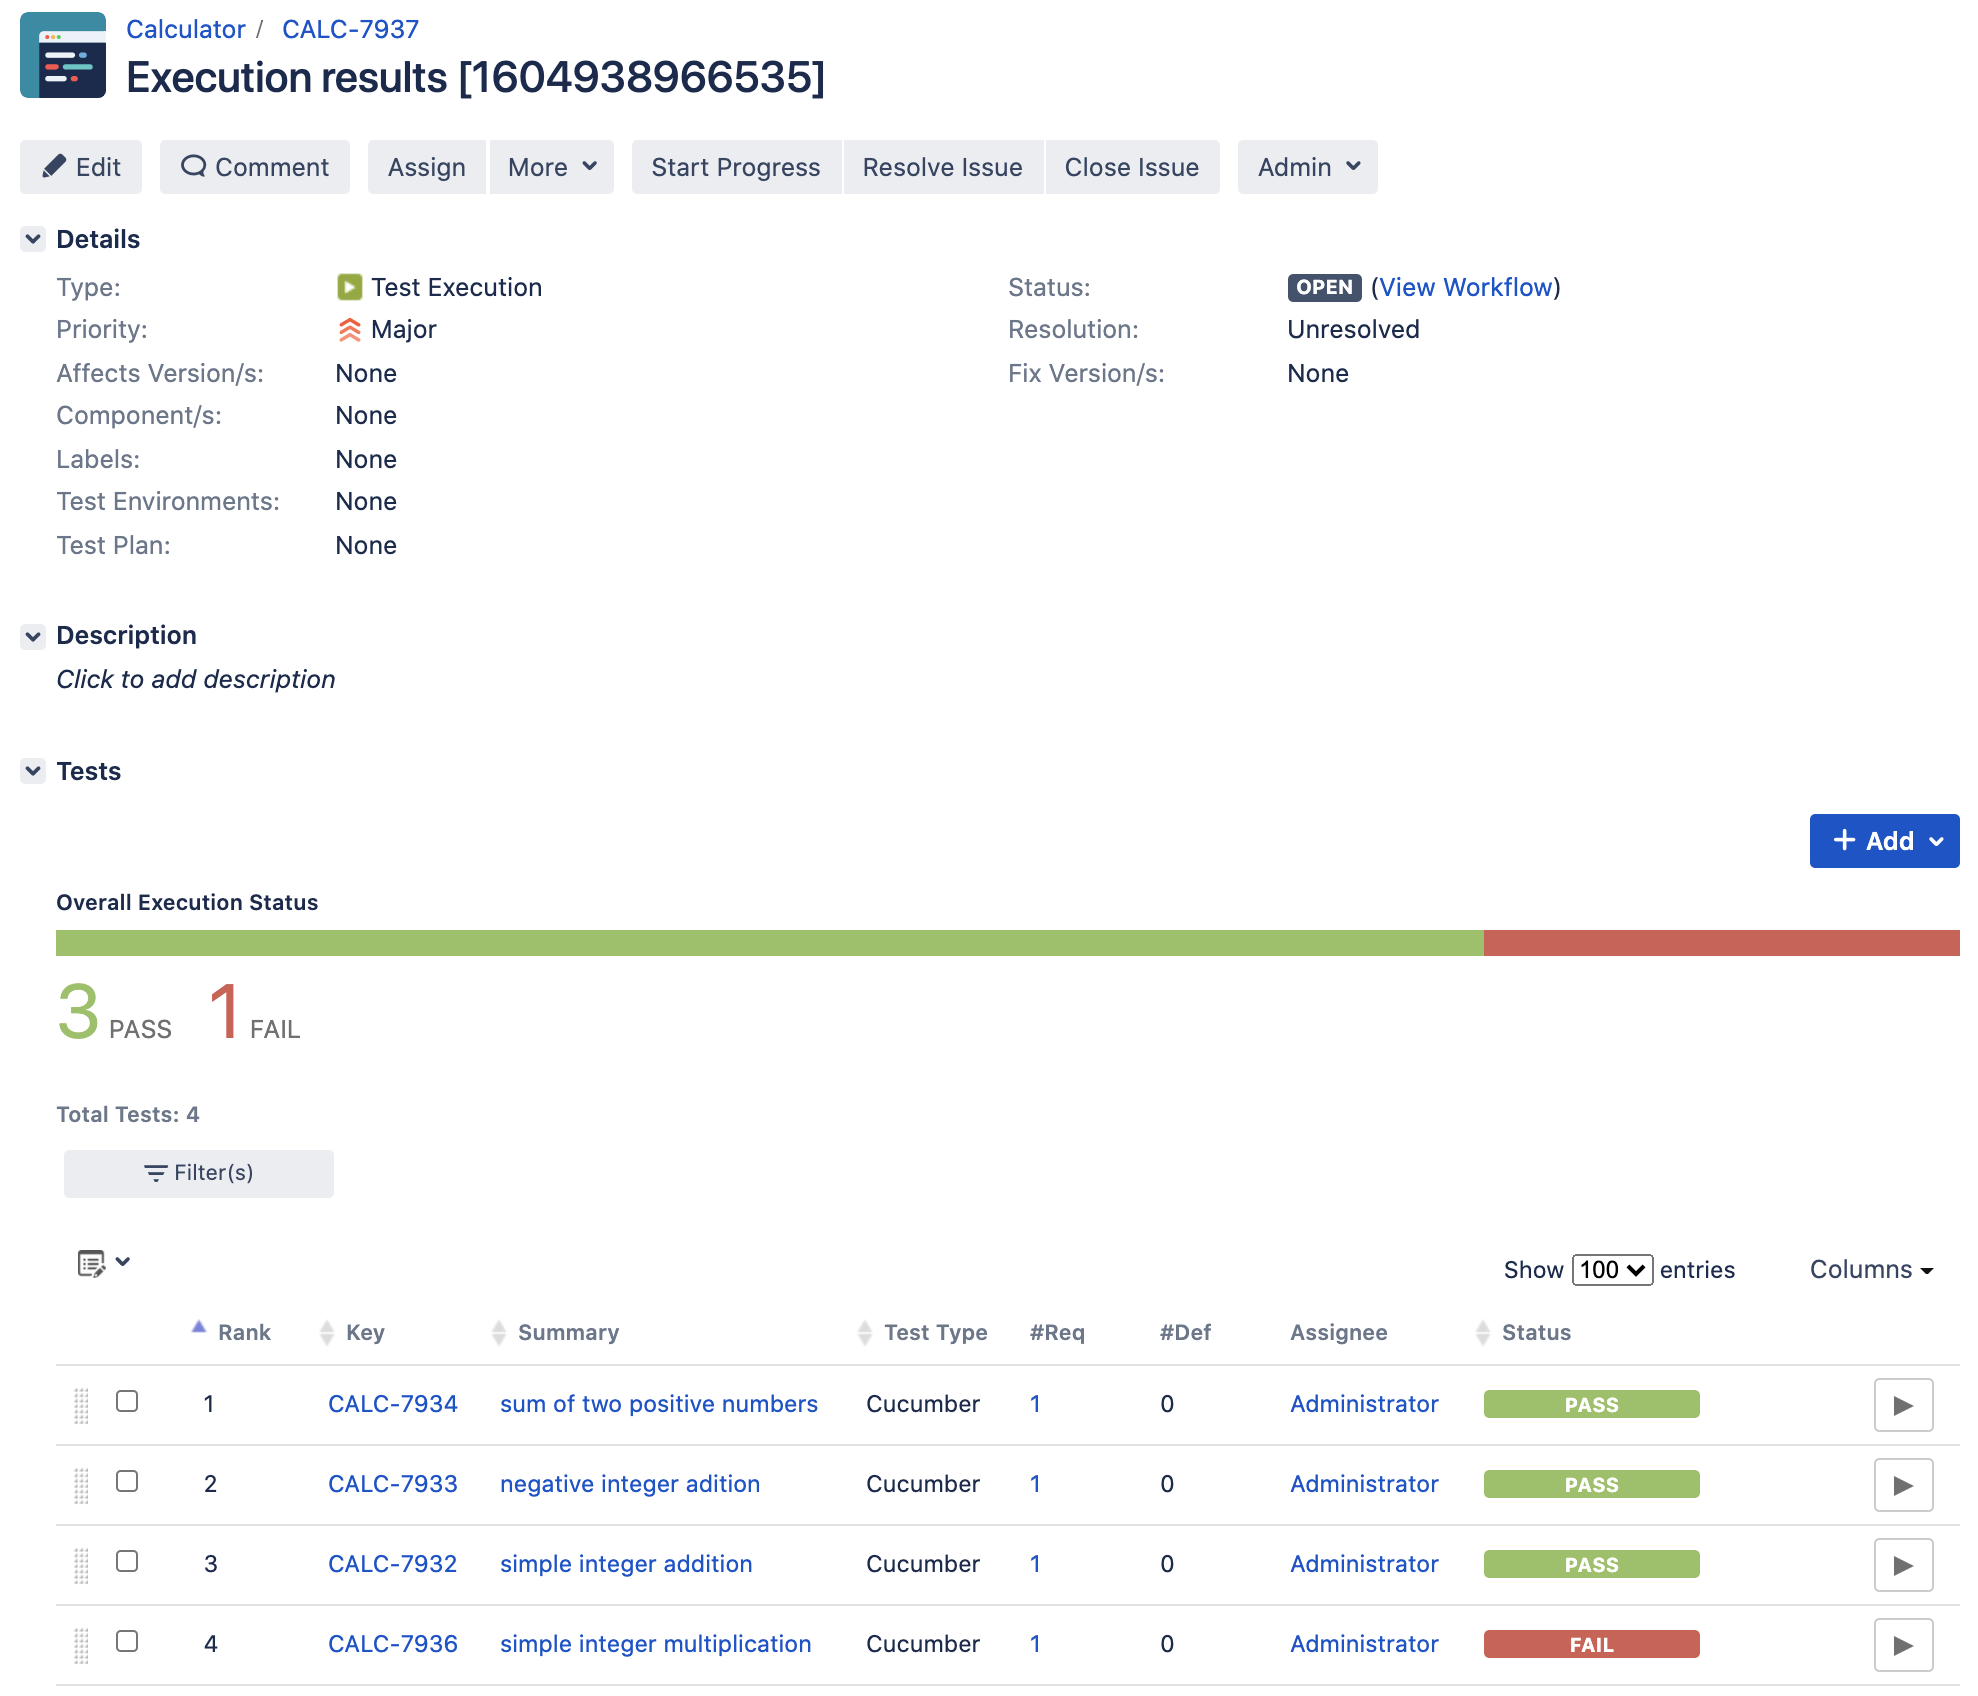The image size is (1978, 1696).
Task: Open the Add tests dropdown
Action: pyautogui.click(x=1885, y=841)
